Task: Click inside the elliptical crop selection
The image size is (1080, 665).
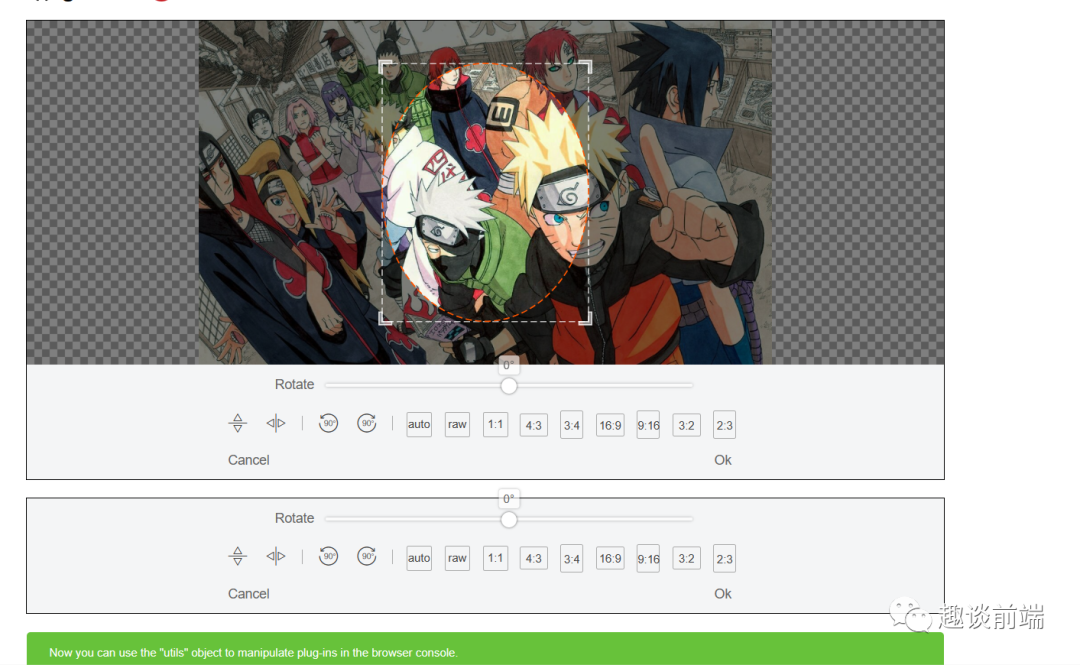Action: (x=485, y=192)
